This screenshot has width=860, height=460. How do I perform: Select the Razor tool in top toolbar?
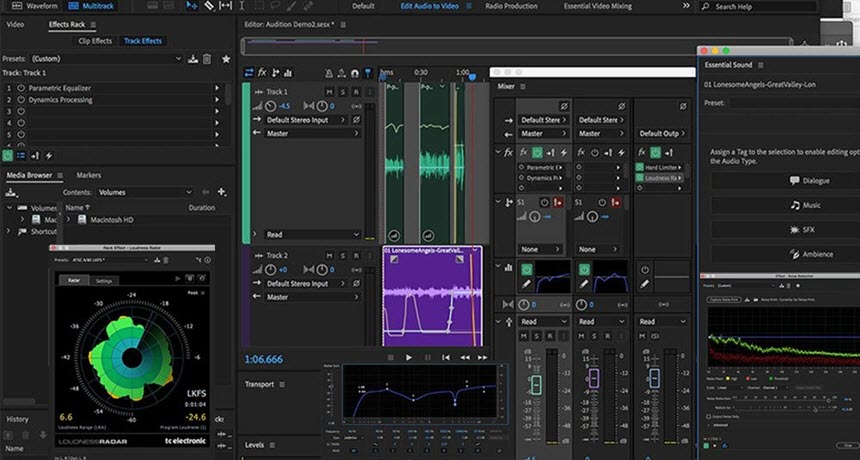209,5
